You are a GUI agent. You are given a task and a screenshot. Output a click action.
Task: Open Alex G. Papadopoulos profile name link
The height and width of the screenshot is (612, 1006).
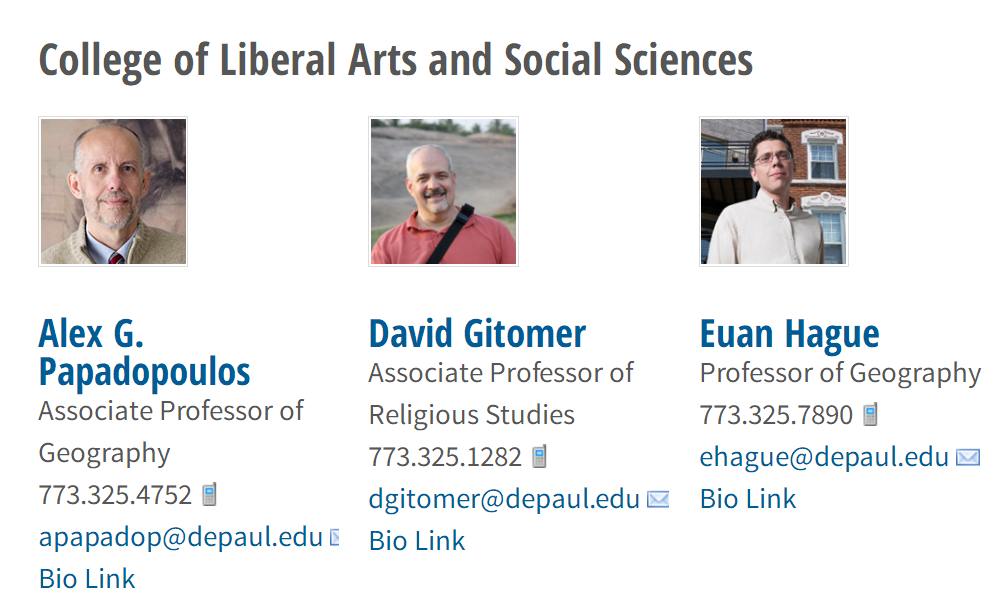pyautogui.click(x=144, y=352)
